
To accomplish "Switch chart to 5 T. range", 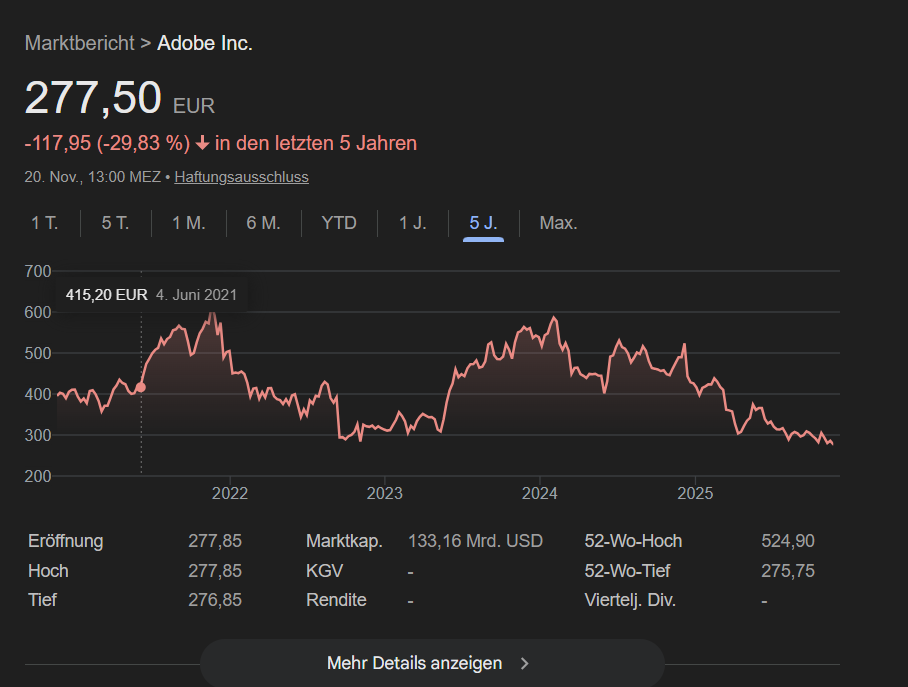I will point(115,223).
